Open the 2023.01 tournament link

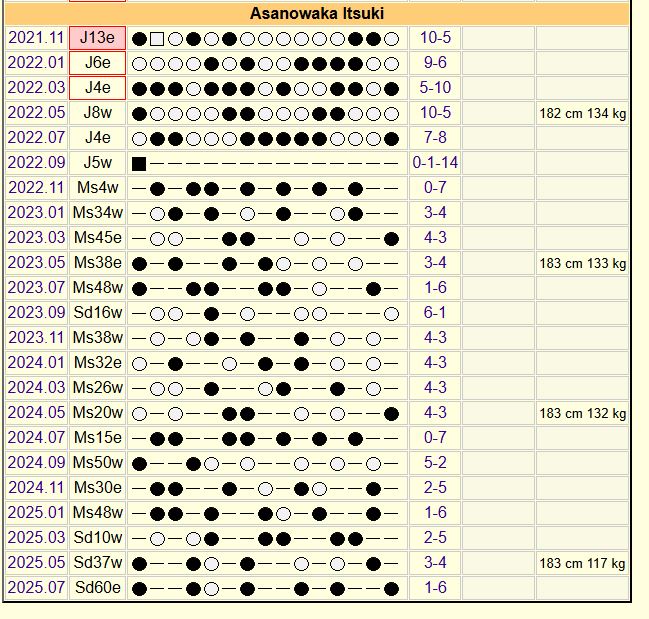36,213
